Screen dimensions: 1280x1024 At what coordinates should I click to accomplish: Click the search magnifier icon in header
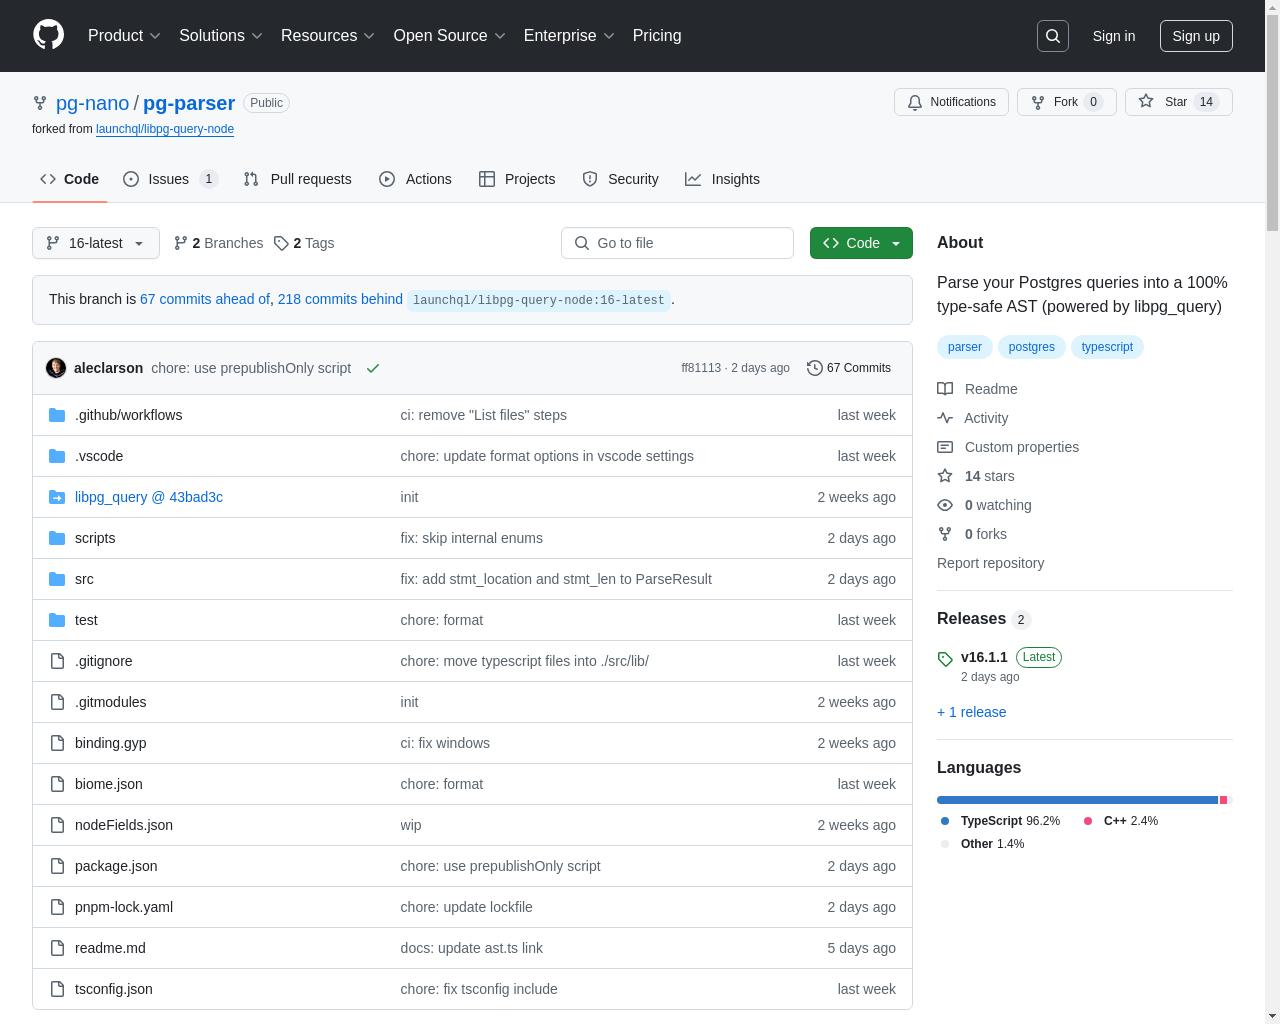(1053, 36)
